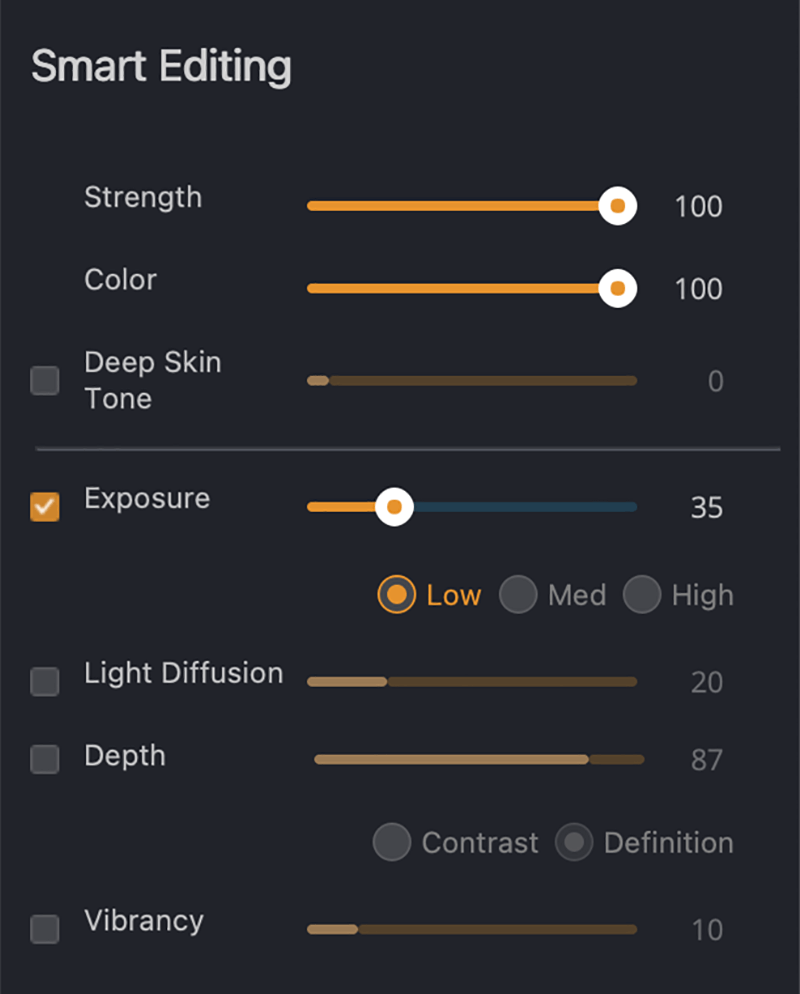Select the Definition radio option
The width and height of the screenshot is (800, 994).
click(574, 842)
